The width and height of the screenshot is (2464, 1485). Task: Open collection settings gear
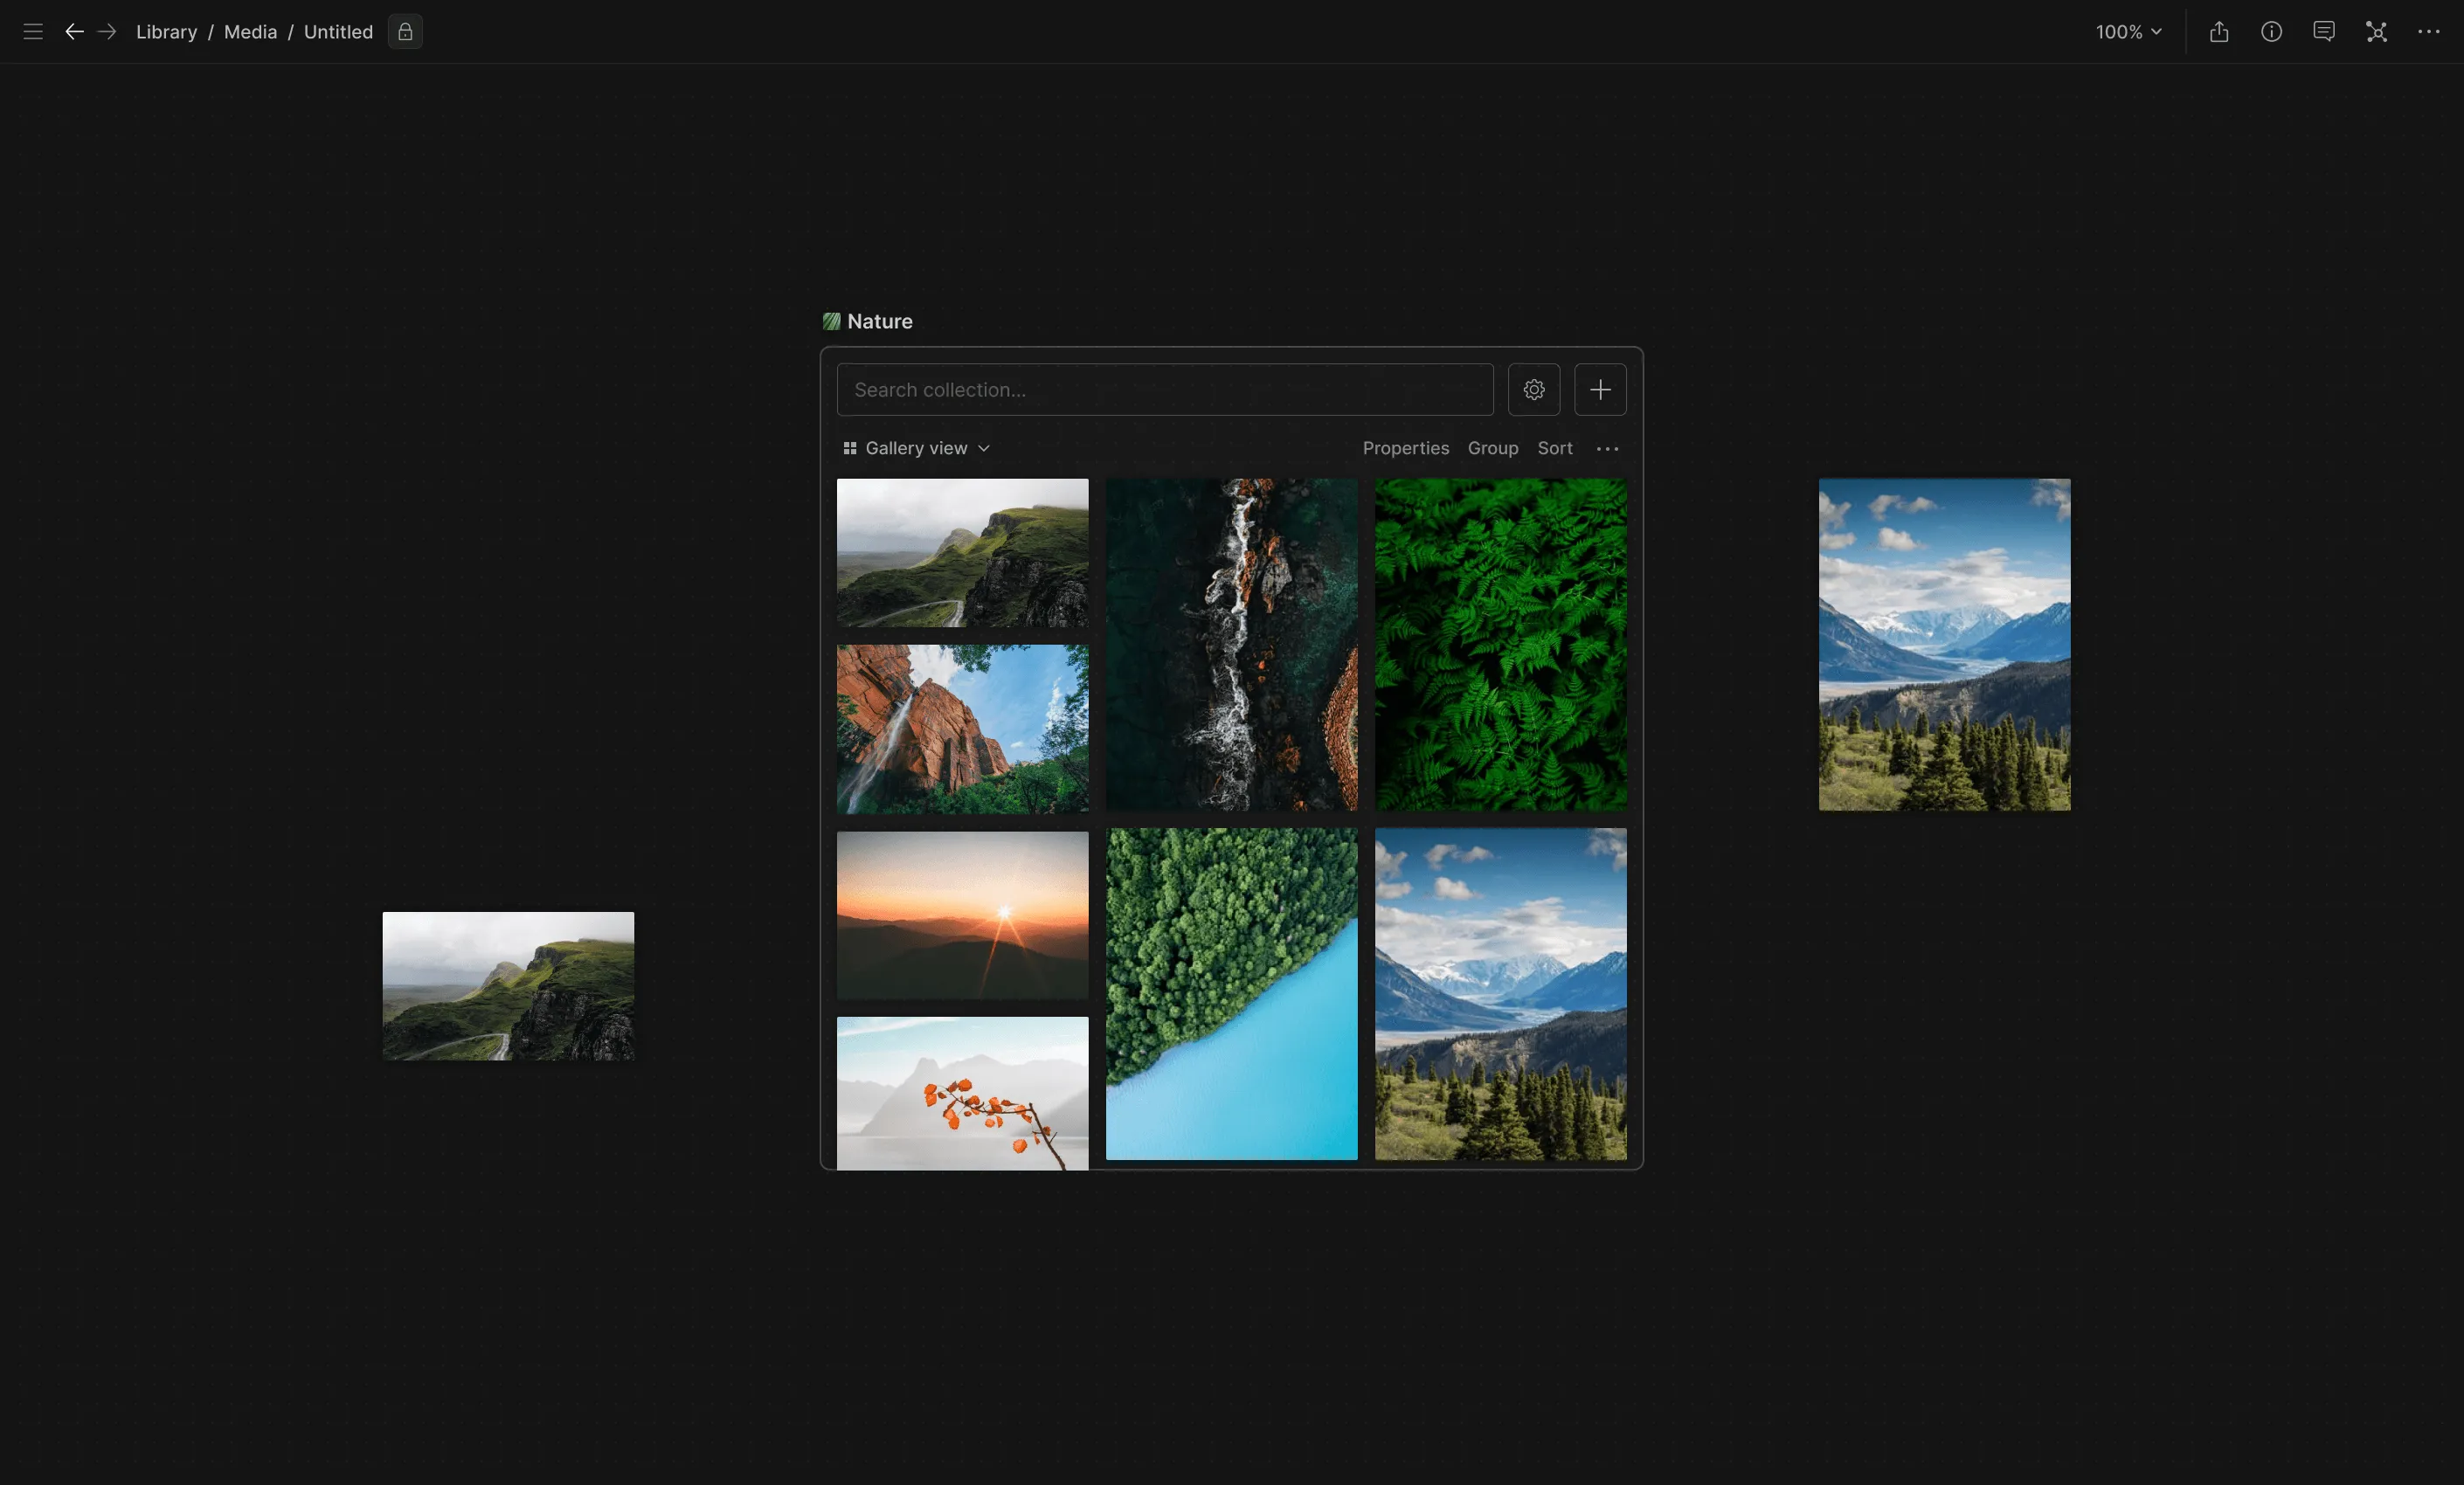(1534, 389)
